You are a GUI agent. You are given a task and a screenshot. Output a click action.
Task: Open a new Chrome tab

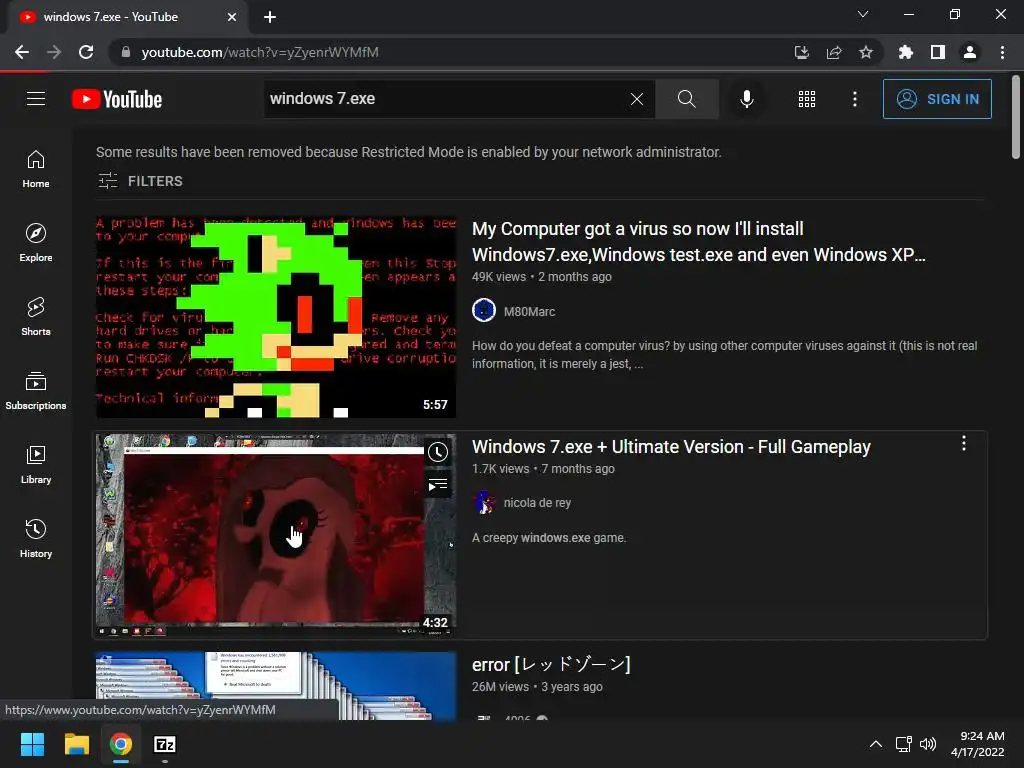pyautogui.click(x=270, y=17)
